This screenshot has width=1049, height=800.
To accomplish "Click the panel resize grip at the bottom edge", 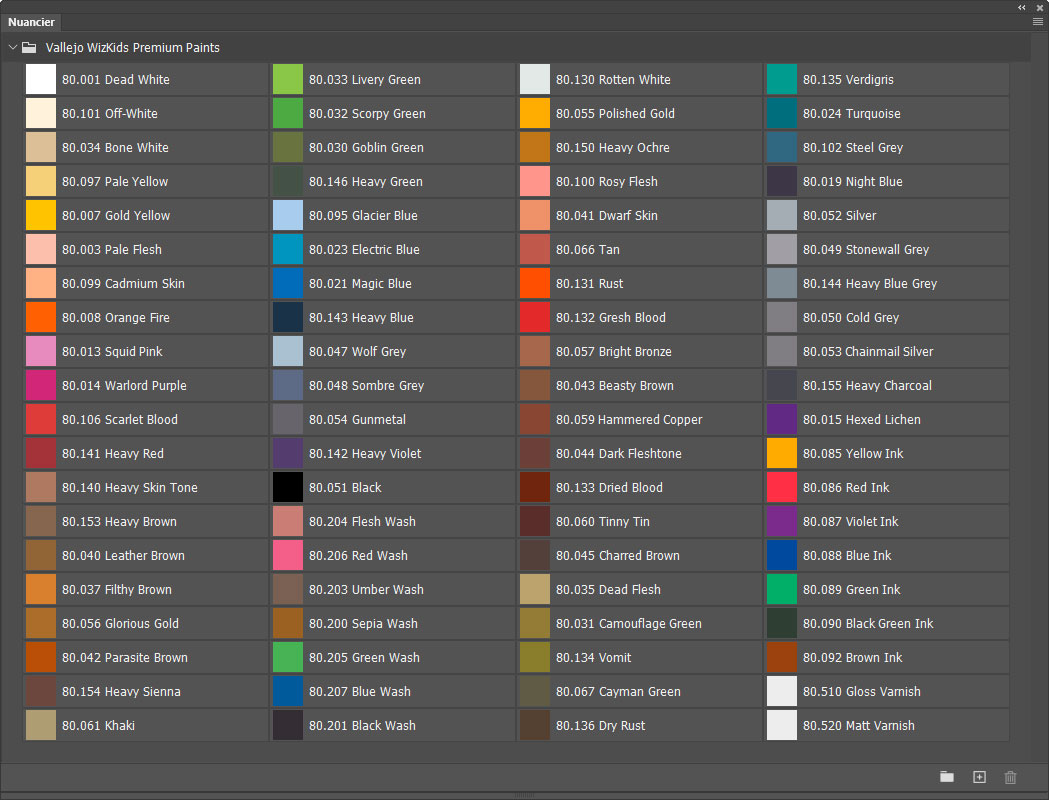I will pos(524,796).
